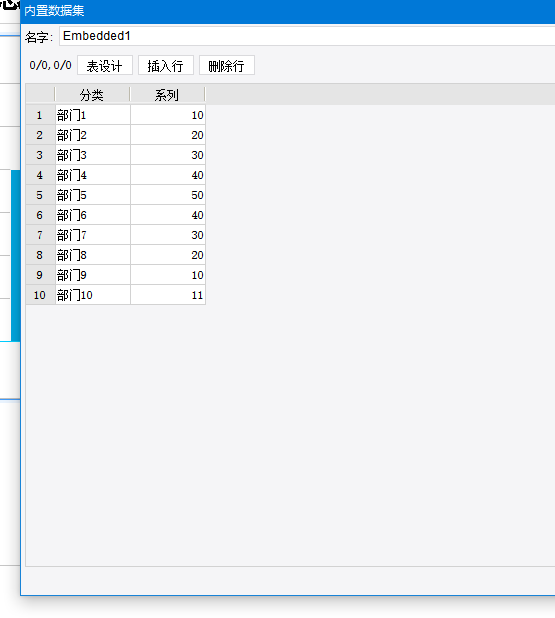The width and height of the screenshot is (555, 618).
Task: Click the 部门5 cell
Action: coord(93,195)
